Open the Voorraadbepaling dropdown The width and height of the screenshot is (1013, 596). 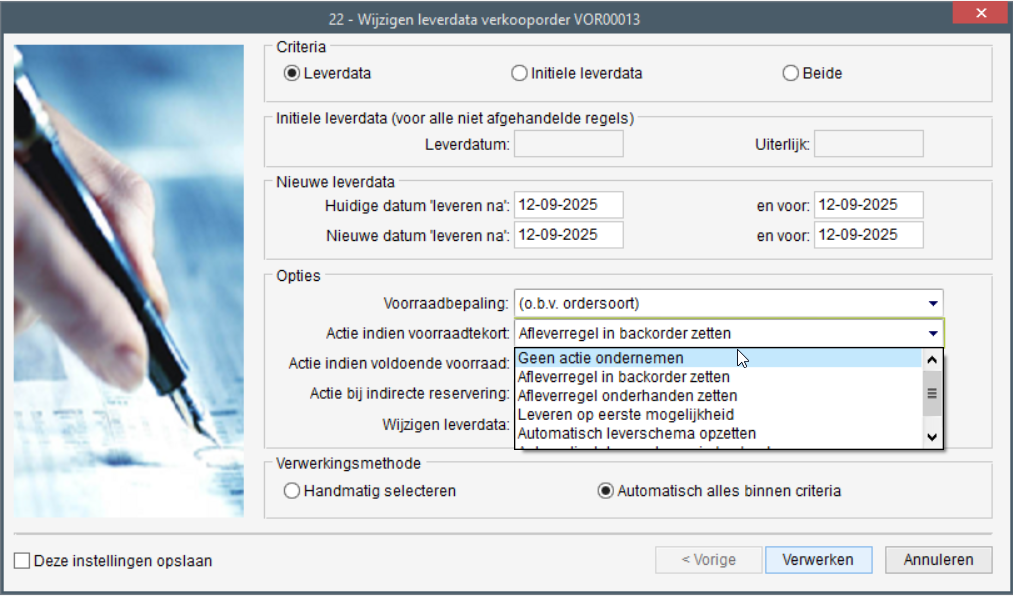coord(932,303)
